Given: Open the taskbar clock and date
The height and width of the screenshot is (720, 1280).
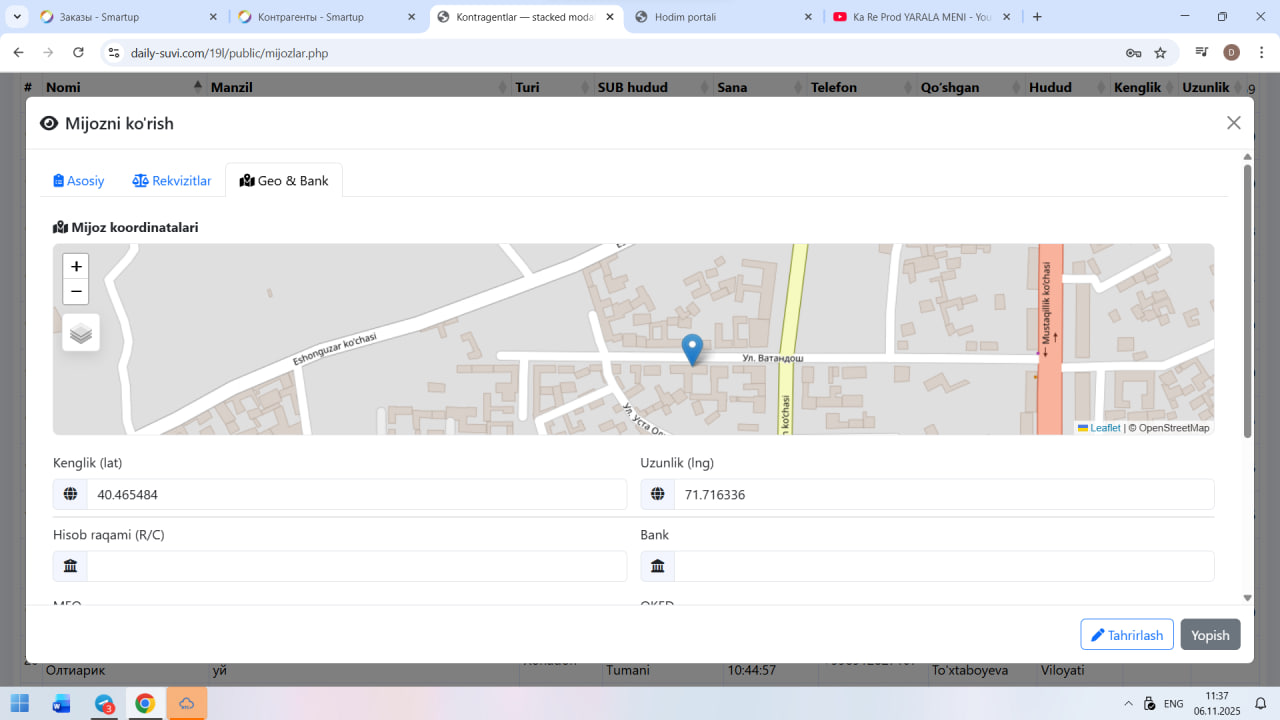Looking at the screenshot, I should pyautogui.click(x=1217, y=703).
